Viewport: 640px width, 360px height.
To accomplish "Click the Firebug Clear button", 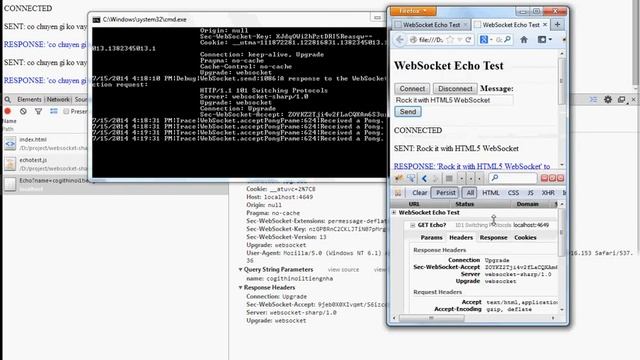I will (x=419, y=193).
